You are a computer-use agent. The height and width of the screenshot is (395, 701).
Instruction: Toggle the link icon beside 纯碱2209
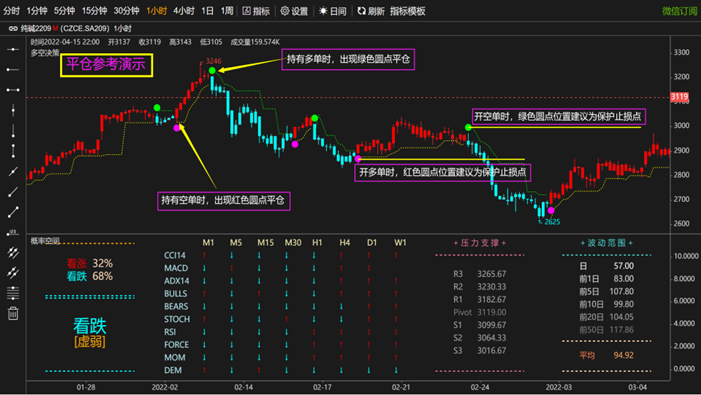[x=13, y=29]
